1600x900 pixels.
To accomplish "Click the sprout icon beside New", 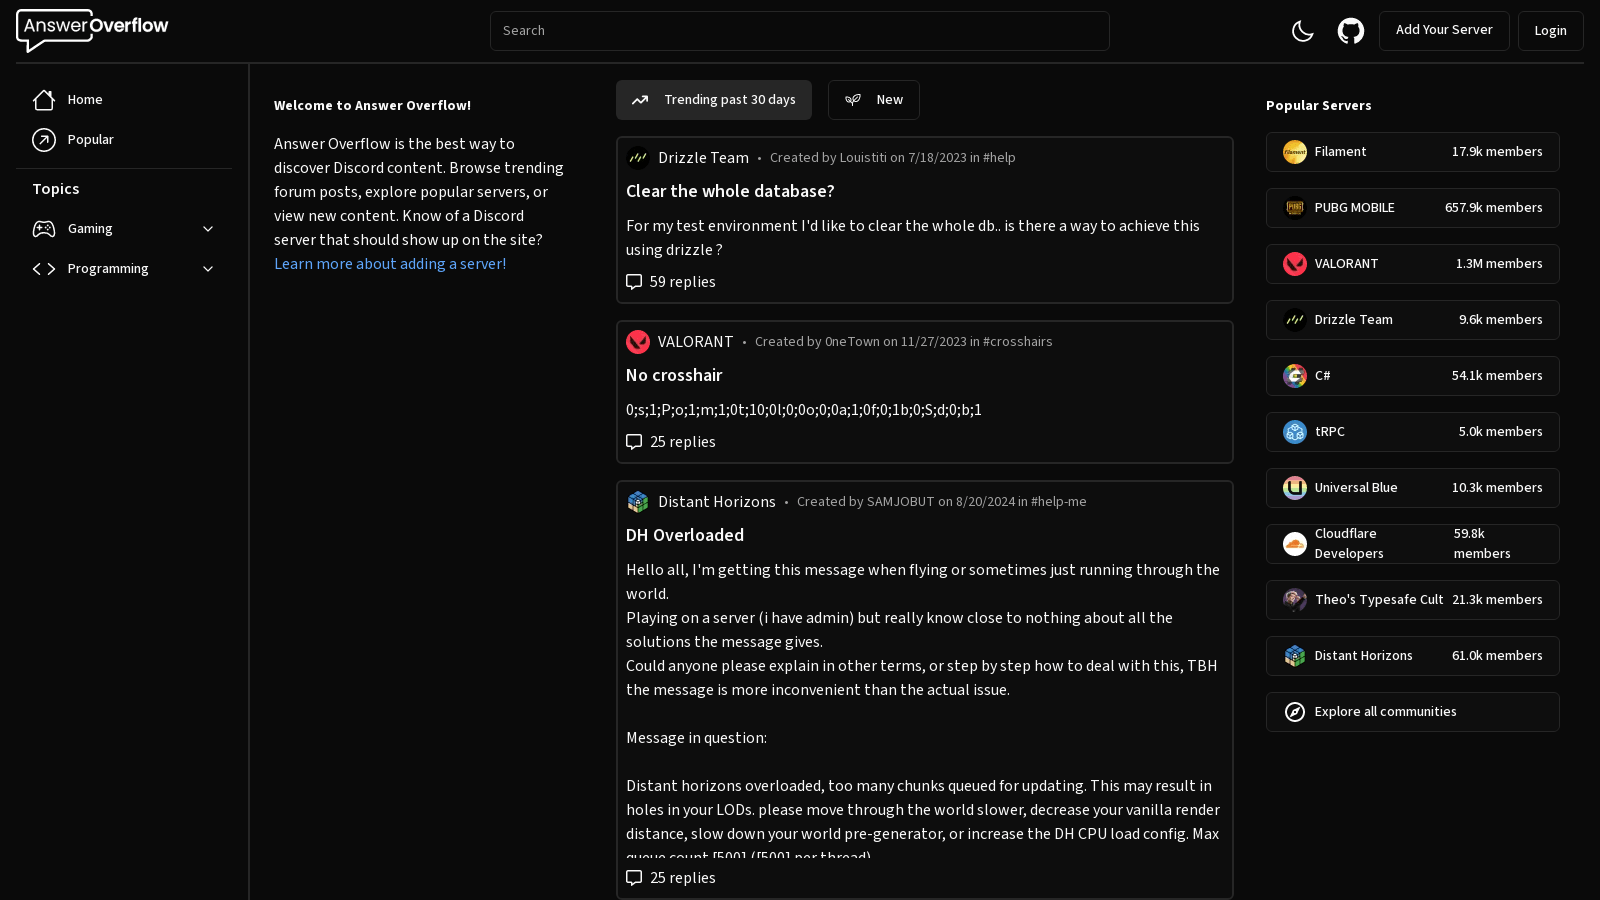I will (x=853, y=100).
